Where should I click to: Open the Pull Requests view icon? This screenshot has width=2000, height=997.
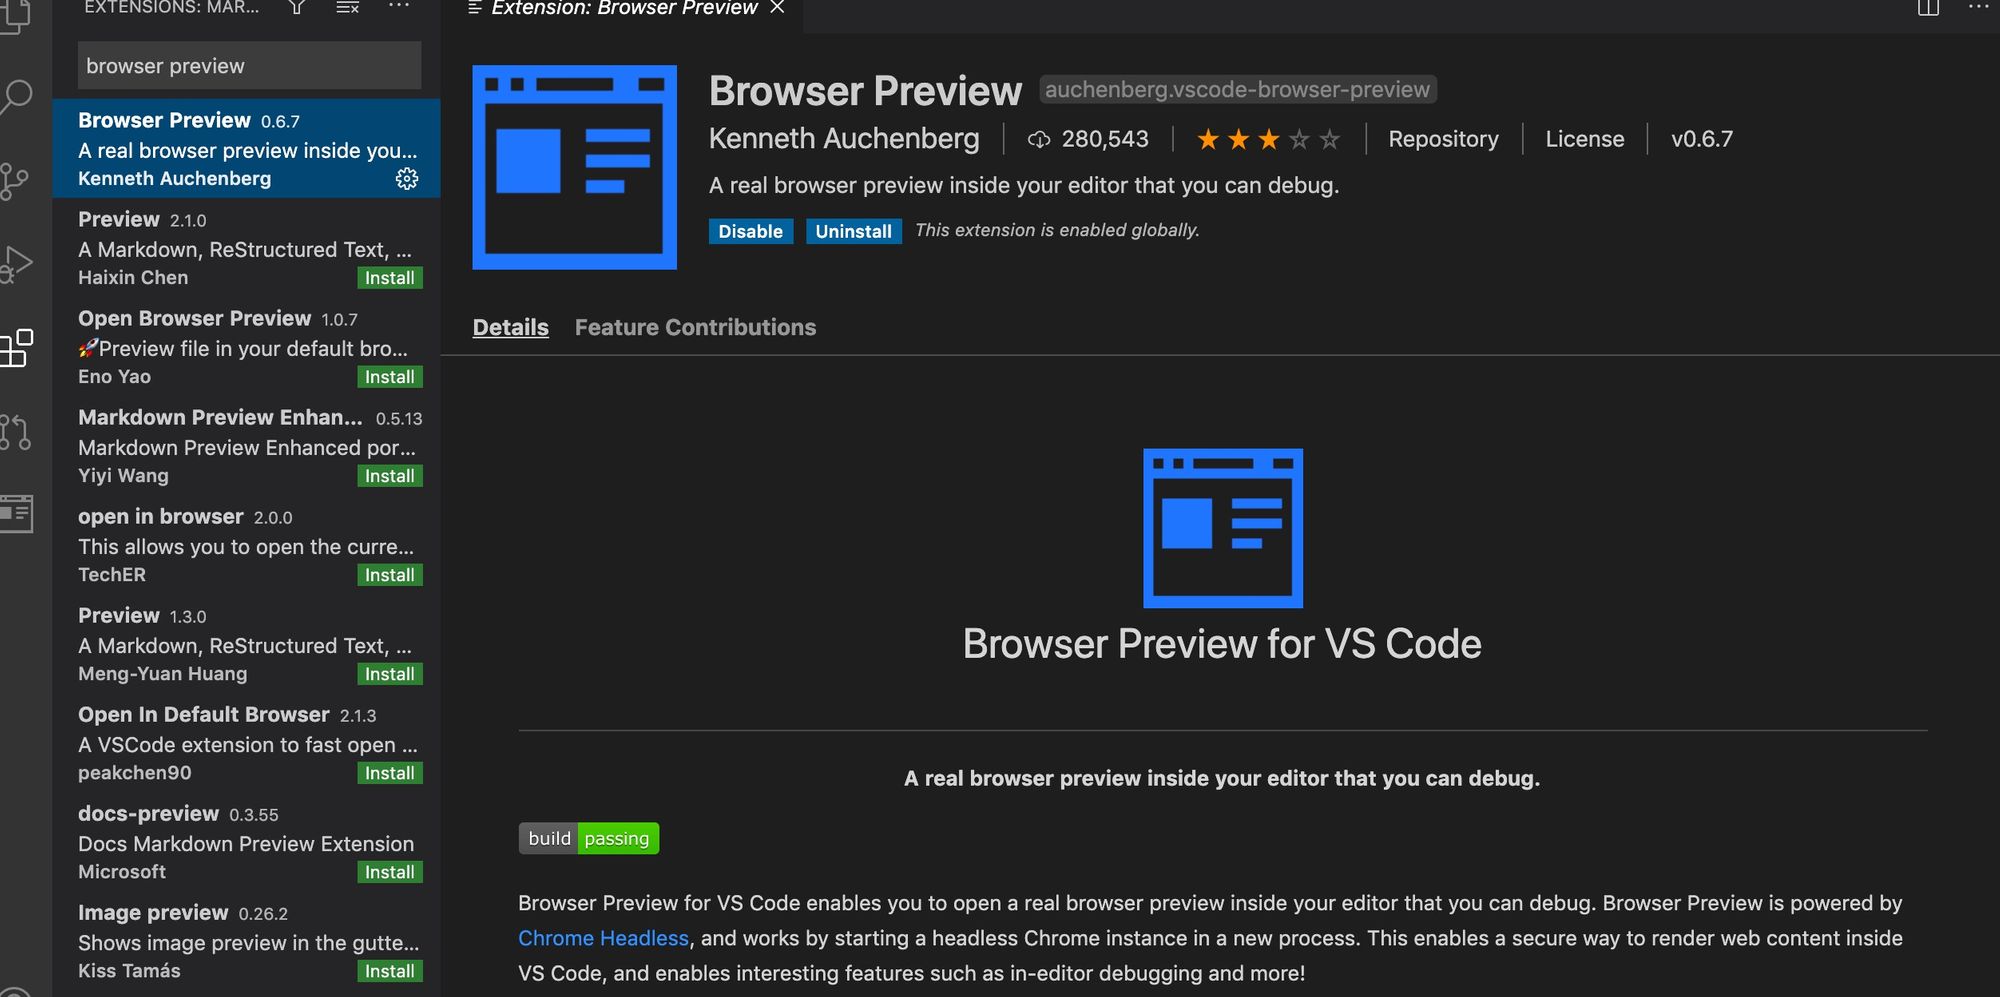[14, 431]
